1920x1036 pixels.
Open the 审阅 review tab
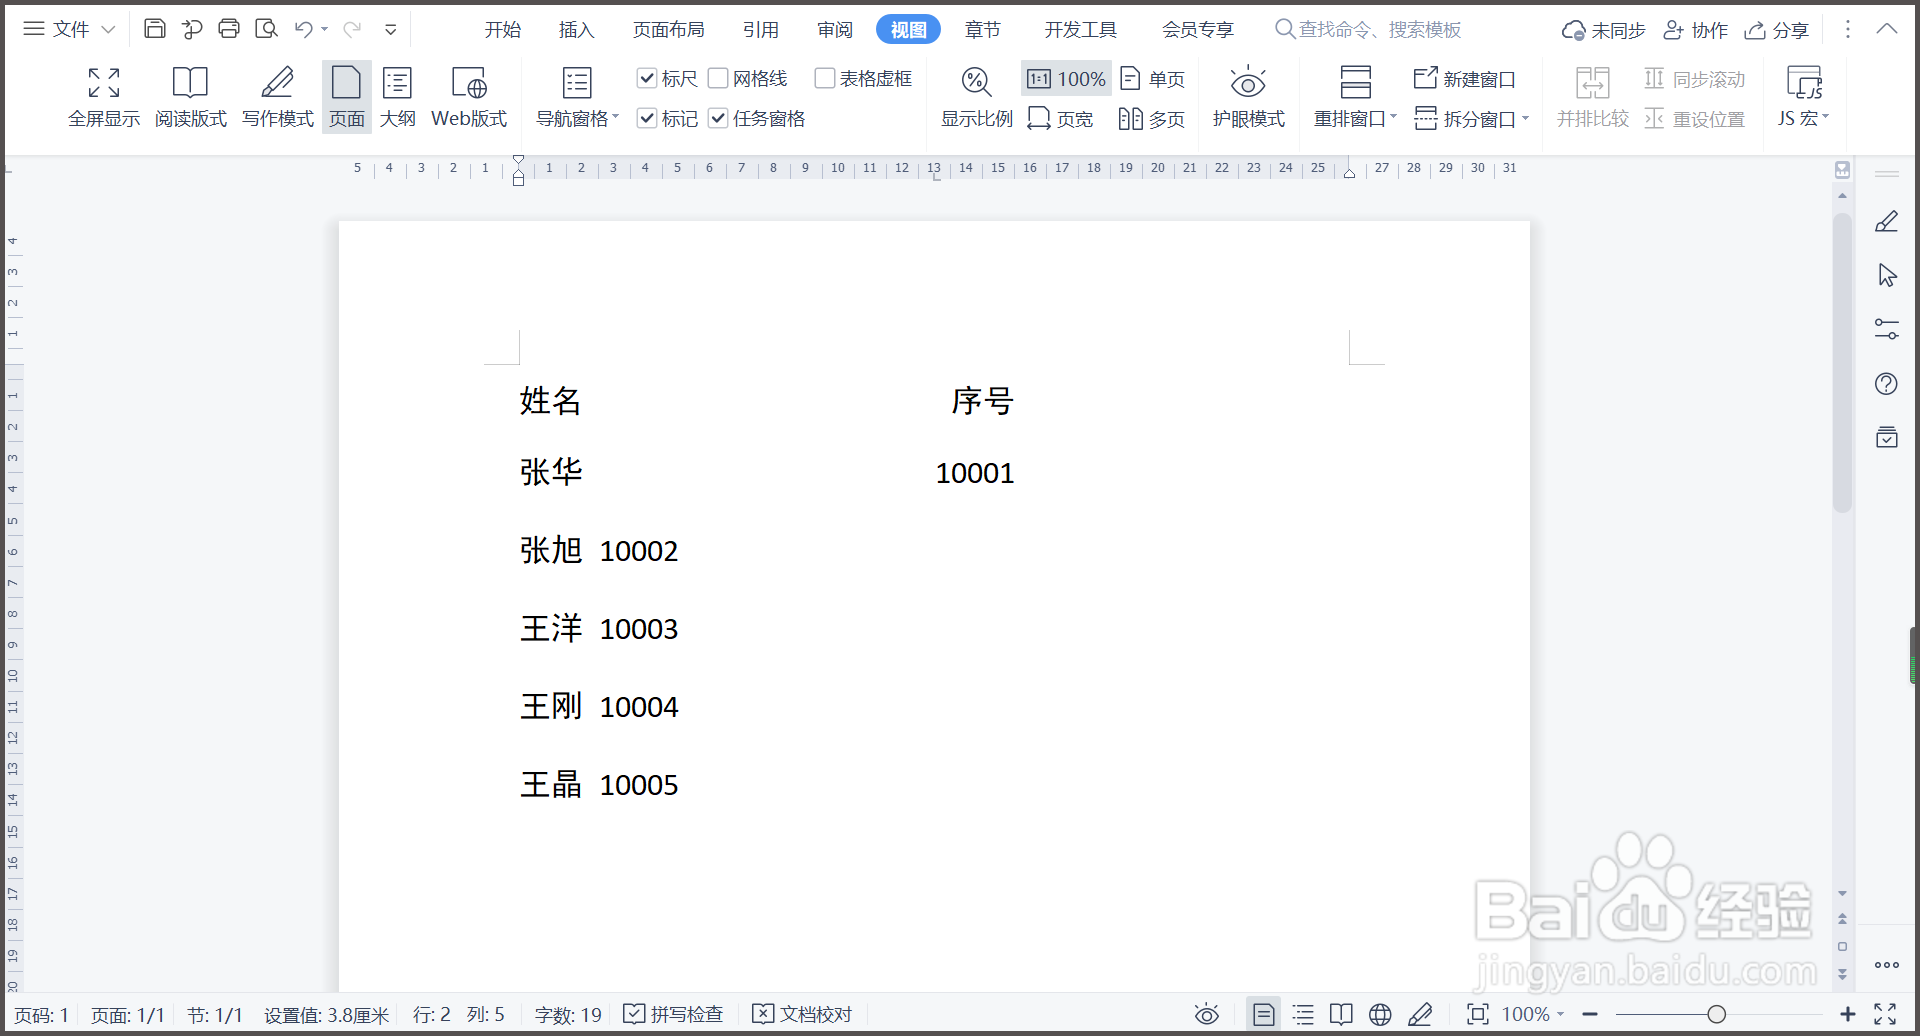[833, 29]
